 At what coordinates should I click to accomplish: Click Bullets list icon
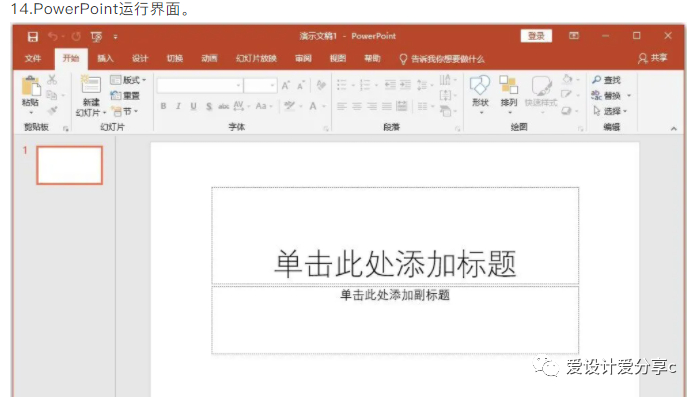tap(342, 85)
